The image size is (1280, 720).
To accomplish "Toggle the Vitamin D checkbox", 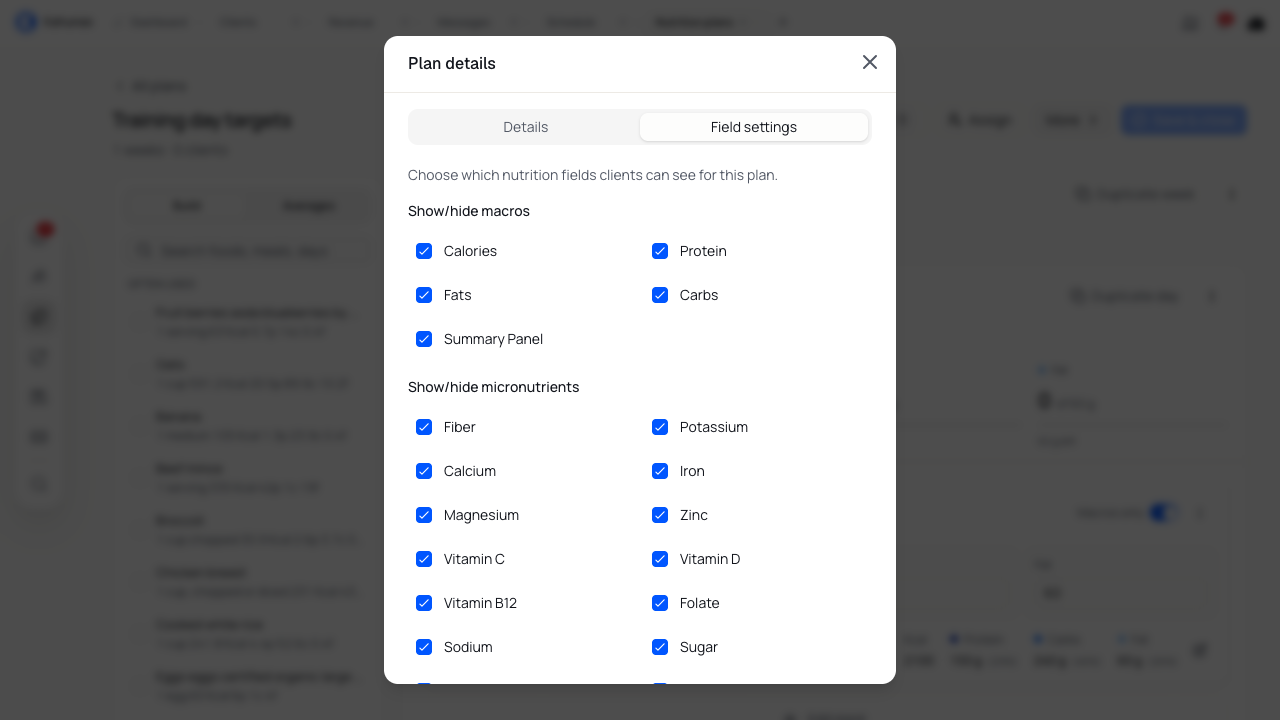I will (x=660, y=559).
